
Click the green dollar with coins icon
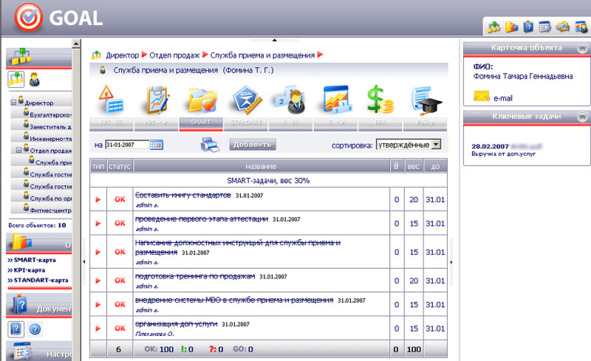[380, 99]
